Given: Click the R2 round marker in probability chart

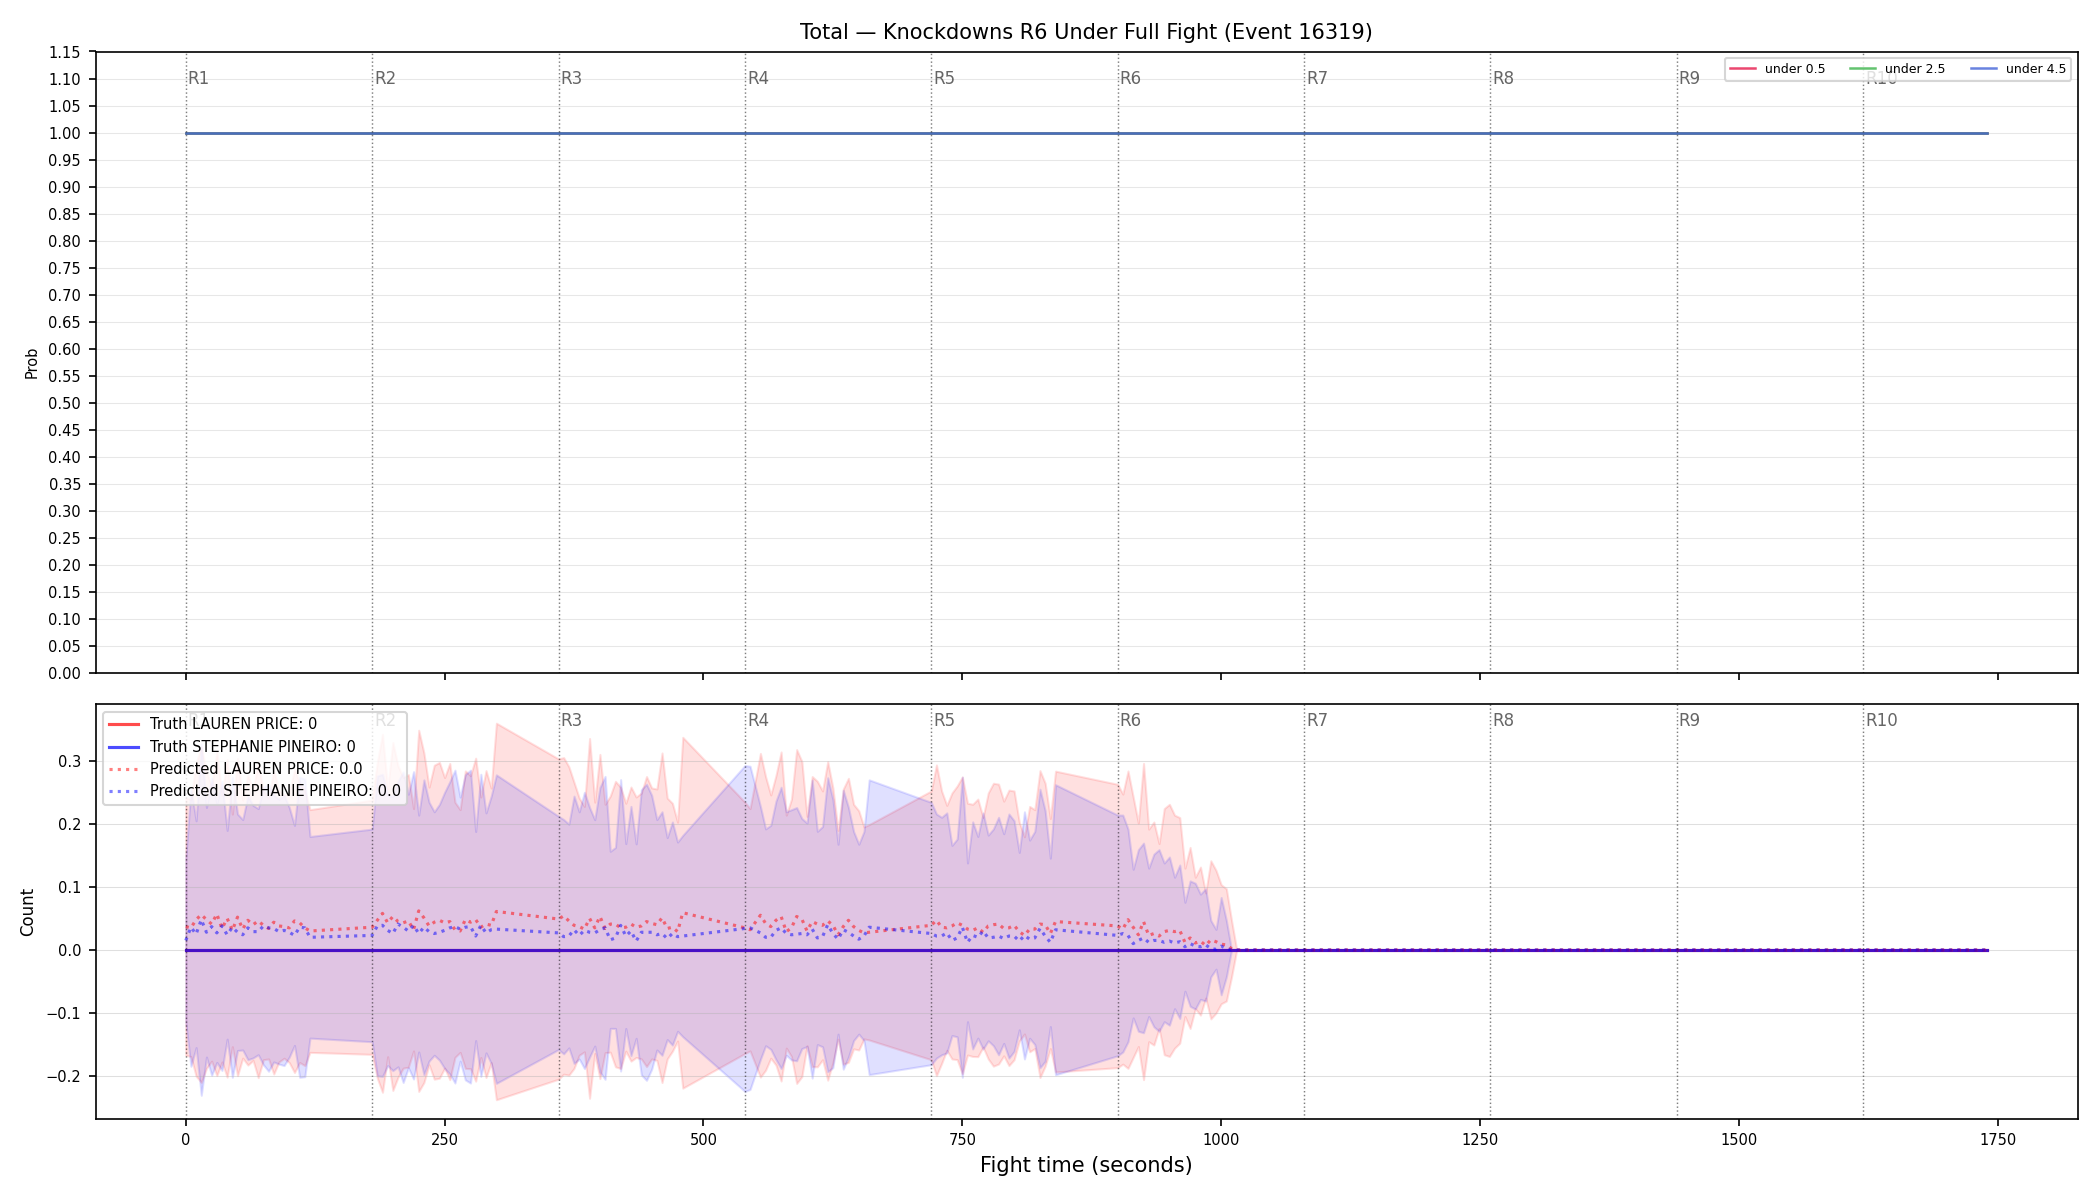Looking at the screenshot, I should click(385, 78).
